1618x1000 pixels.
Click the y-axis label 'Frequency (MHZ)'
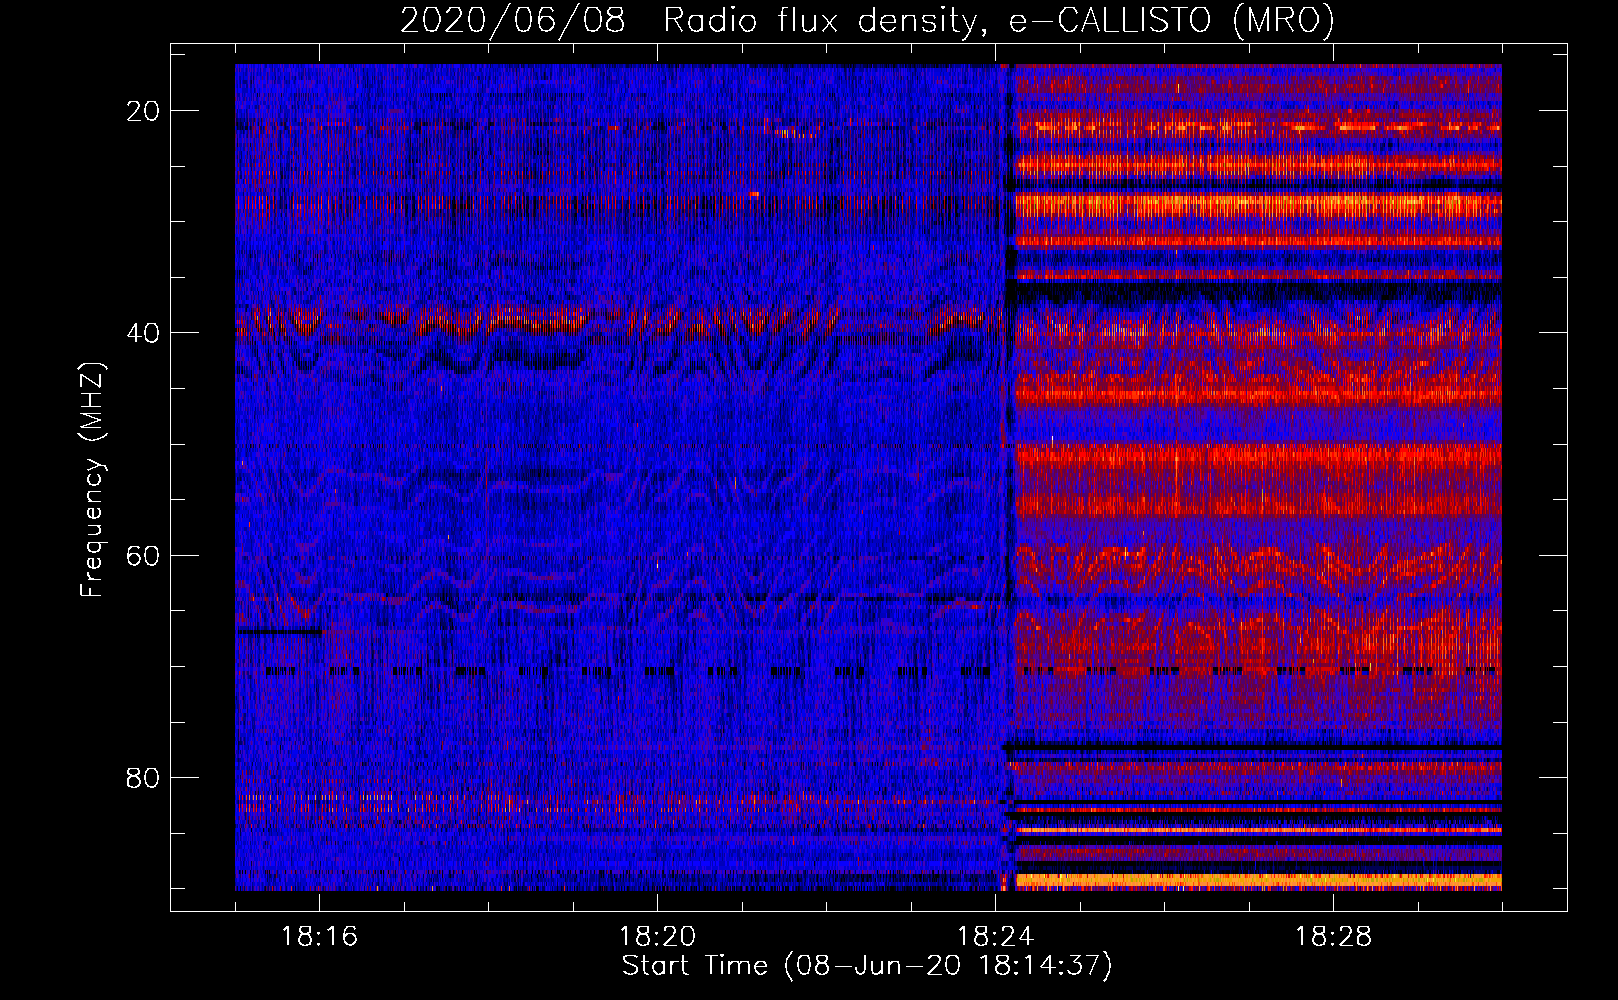tap(92, 480)
